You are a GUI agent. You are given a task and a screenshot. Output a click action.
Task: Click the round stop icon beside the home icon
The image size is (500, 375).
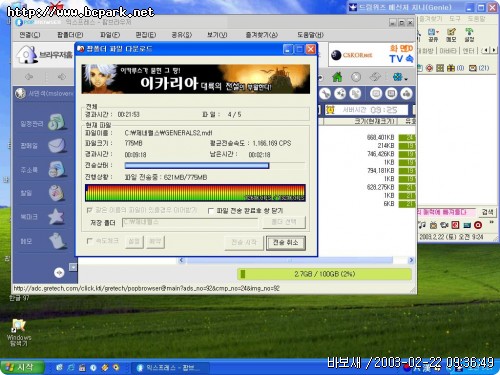pos(356,77)
